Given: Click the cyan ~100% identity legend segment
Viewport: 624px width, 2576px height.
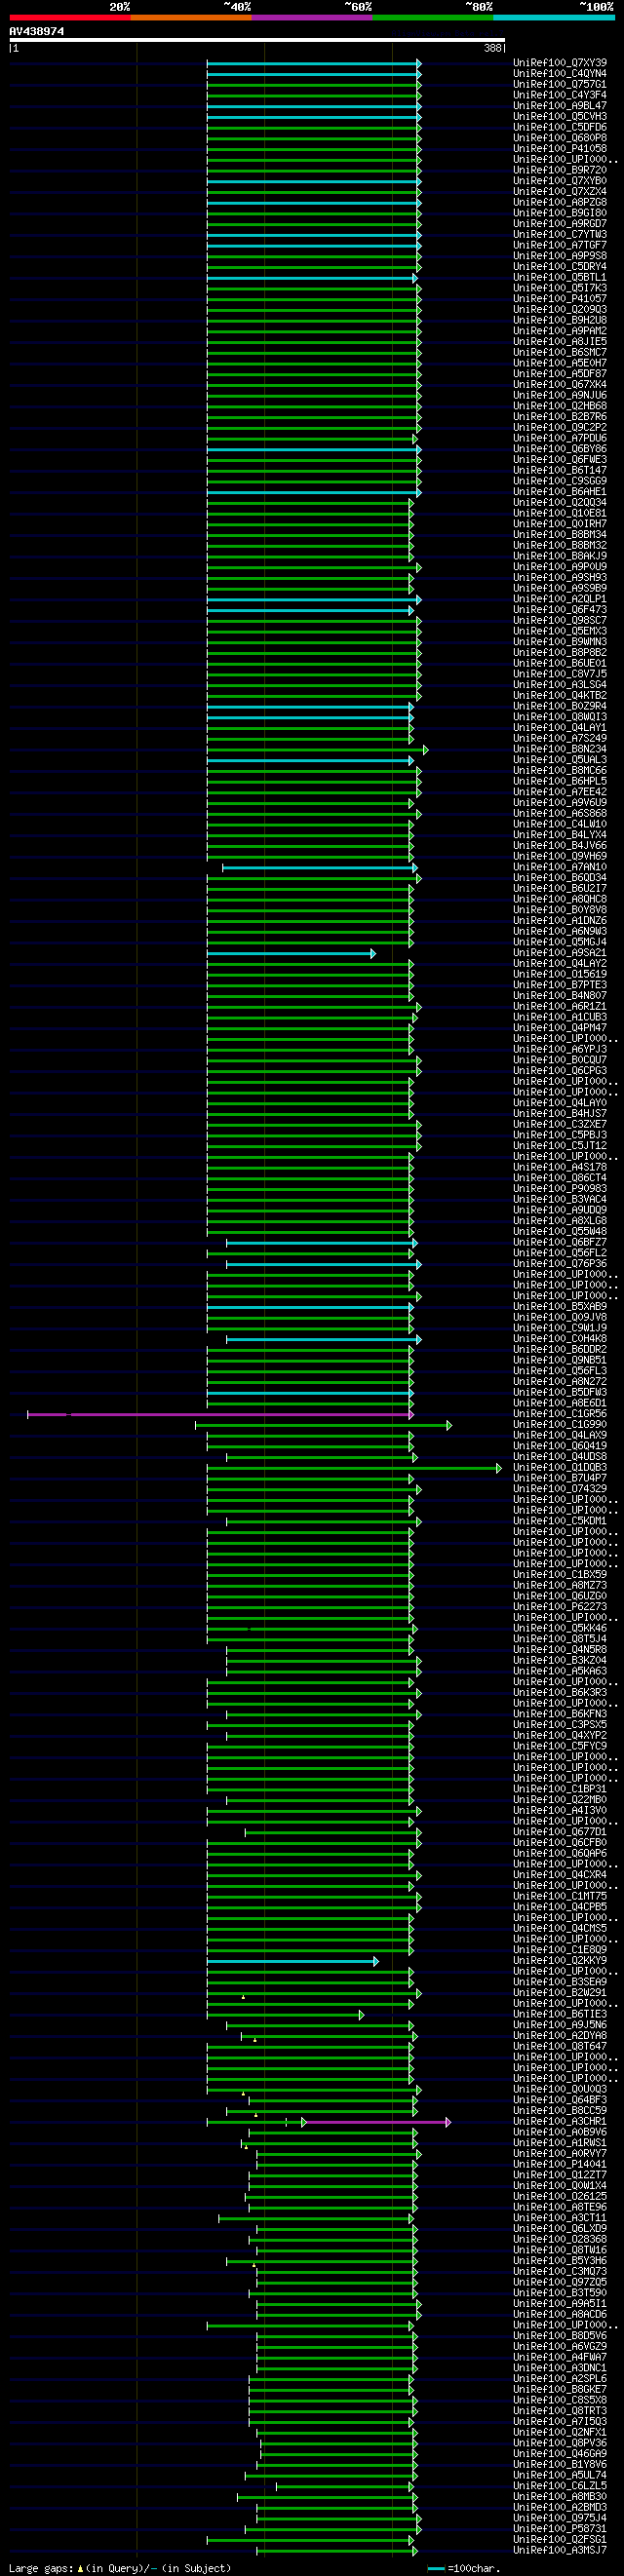Looking at the screenshot, I should 554,17.
